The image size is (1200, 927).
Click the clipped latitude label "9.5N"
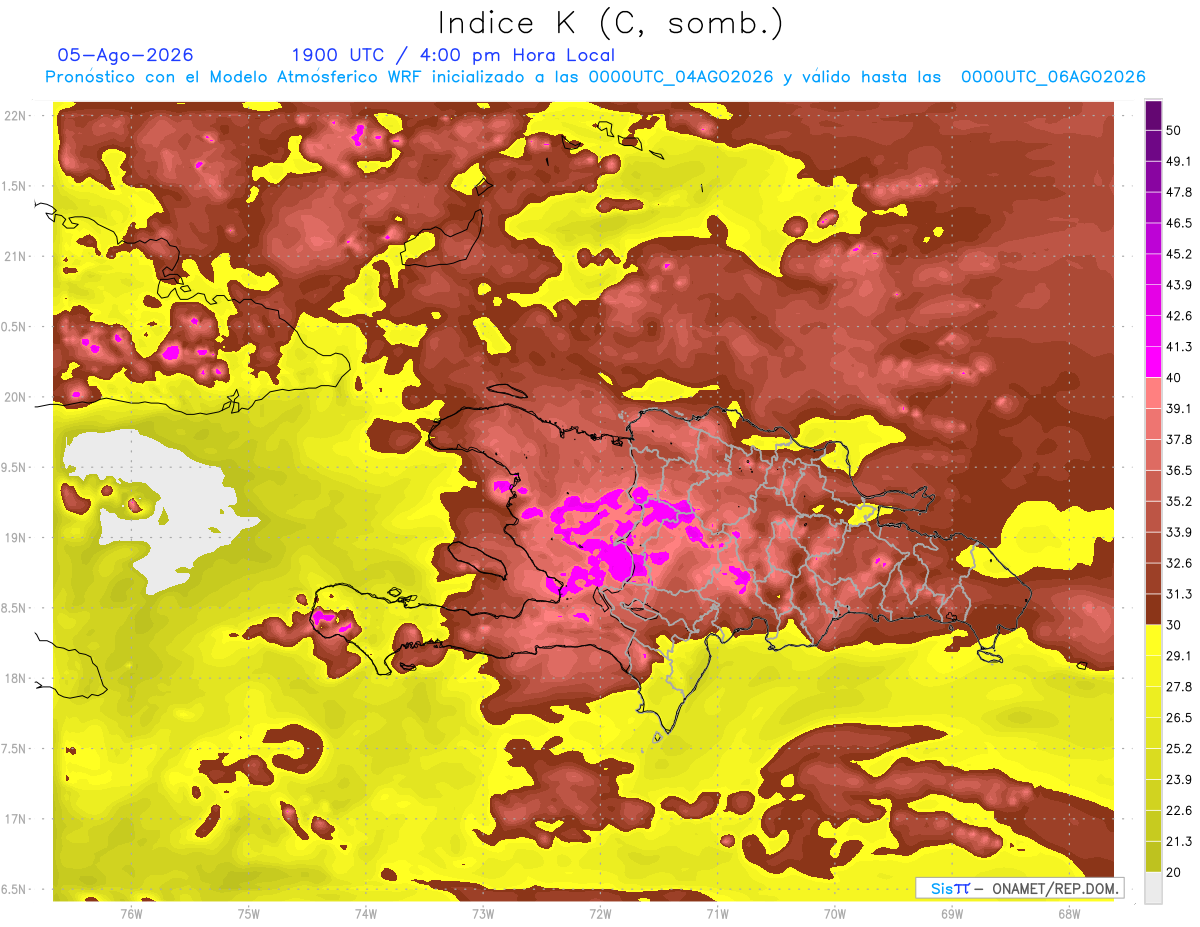[15, 468]
